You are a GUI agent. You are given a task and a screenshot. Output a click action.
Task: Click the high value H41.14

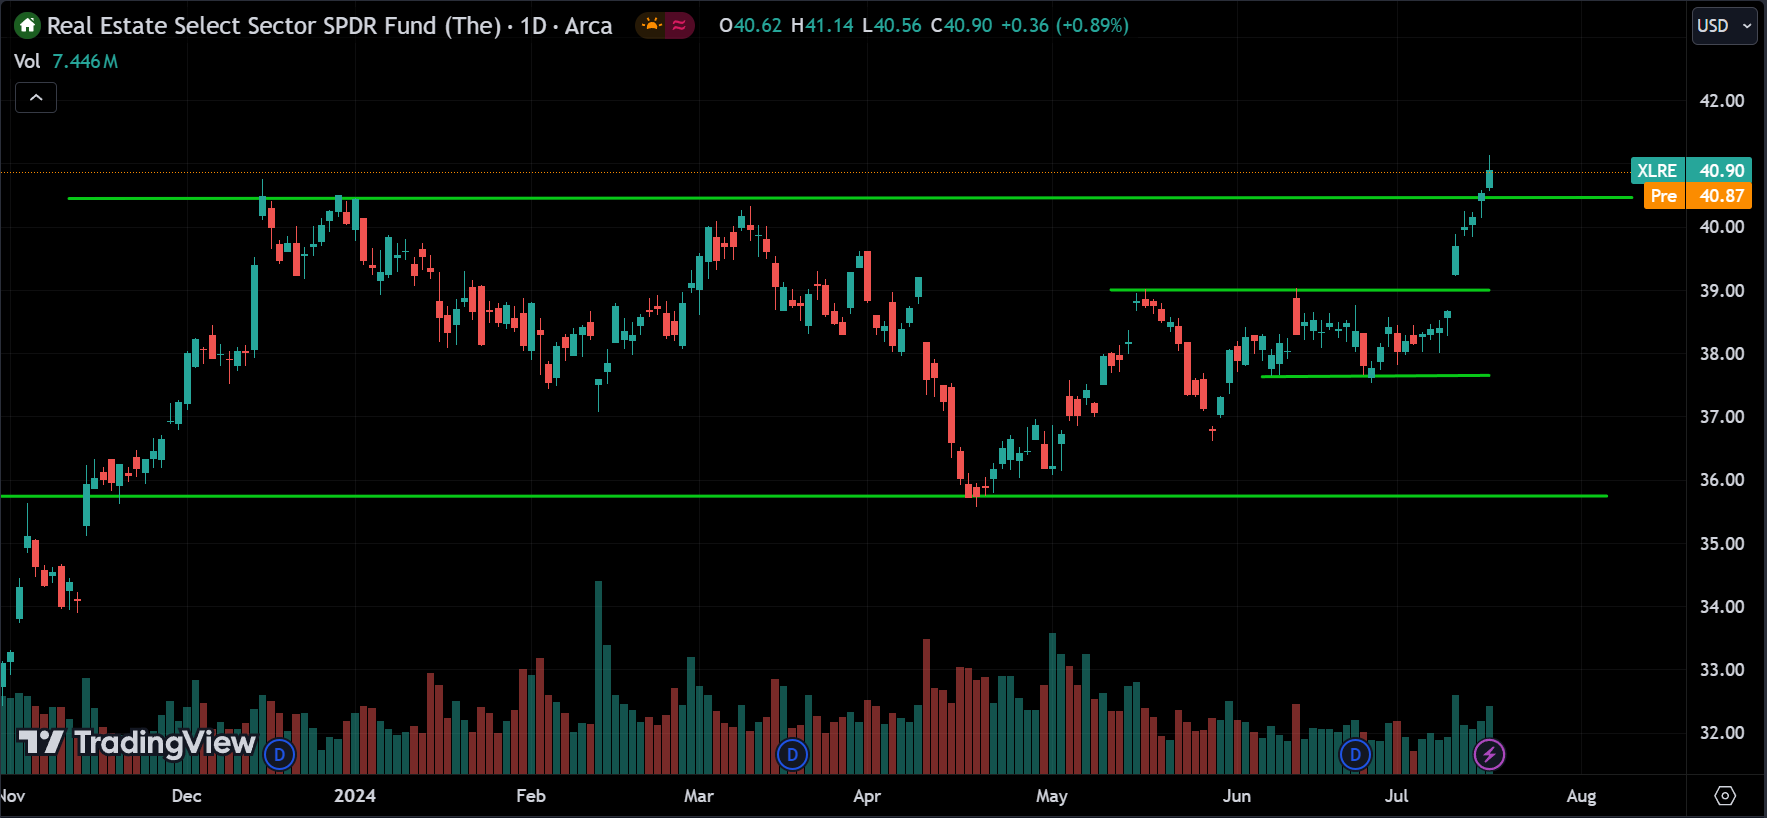point(822,25)
